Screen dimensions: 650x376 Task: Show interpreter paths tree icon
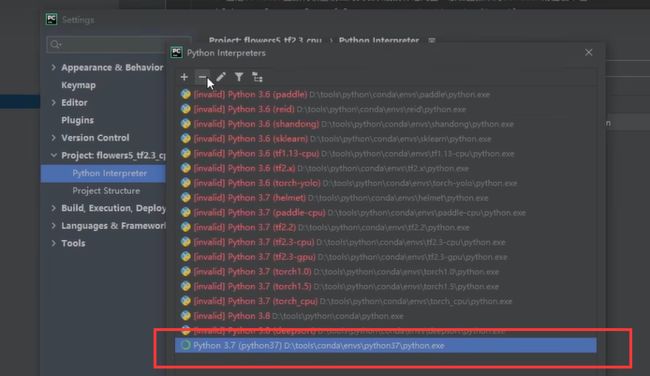[x=257, y=77]
